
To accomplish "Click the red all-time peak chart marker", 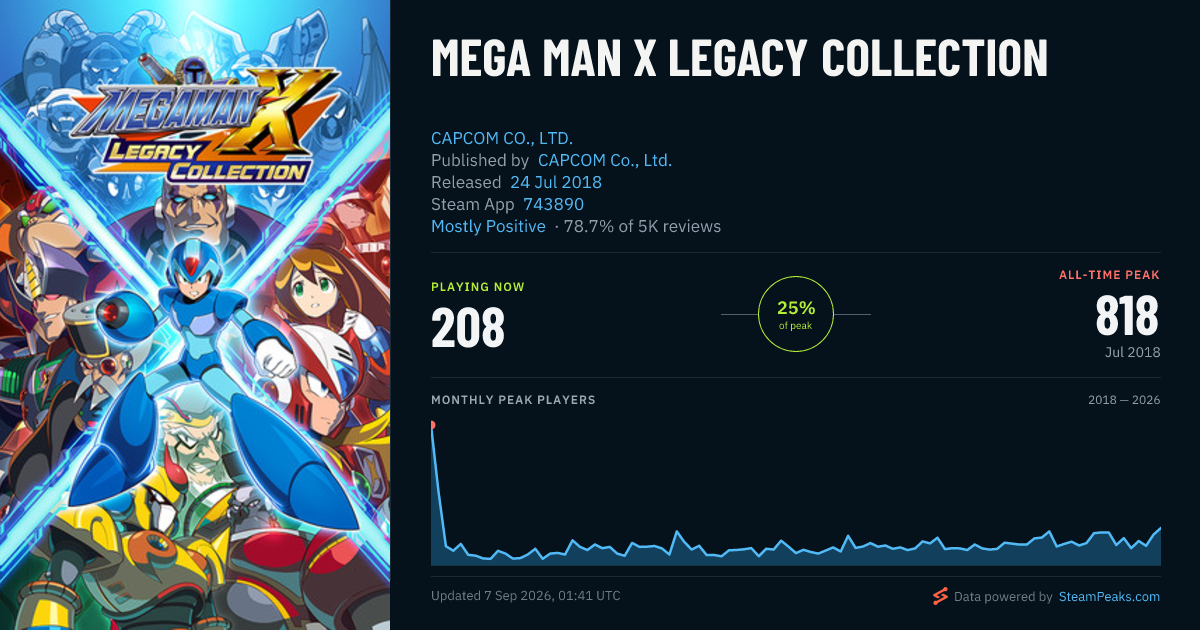I will click(x=432, y=425).
